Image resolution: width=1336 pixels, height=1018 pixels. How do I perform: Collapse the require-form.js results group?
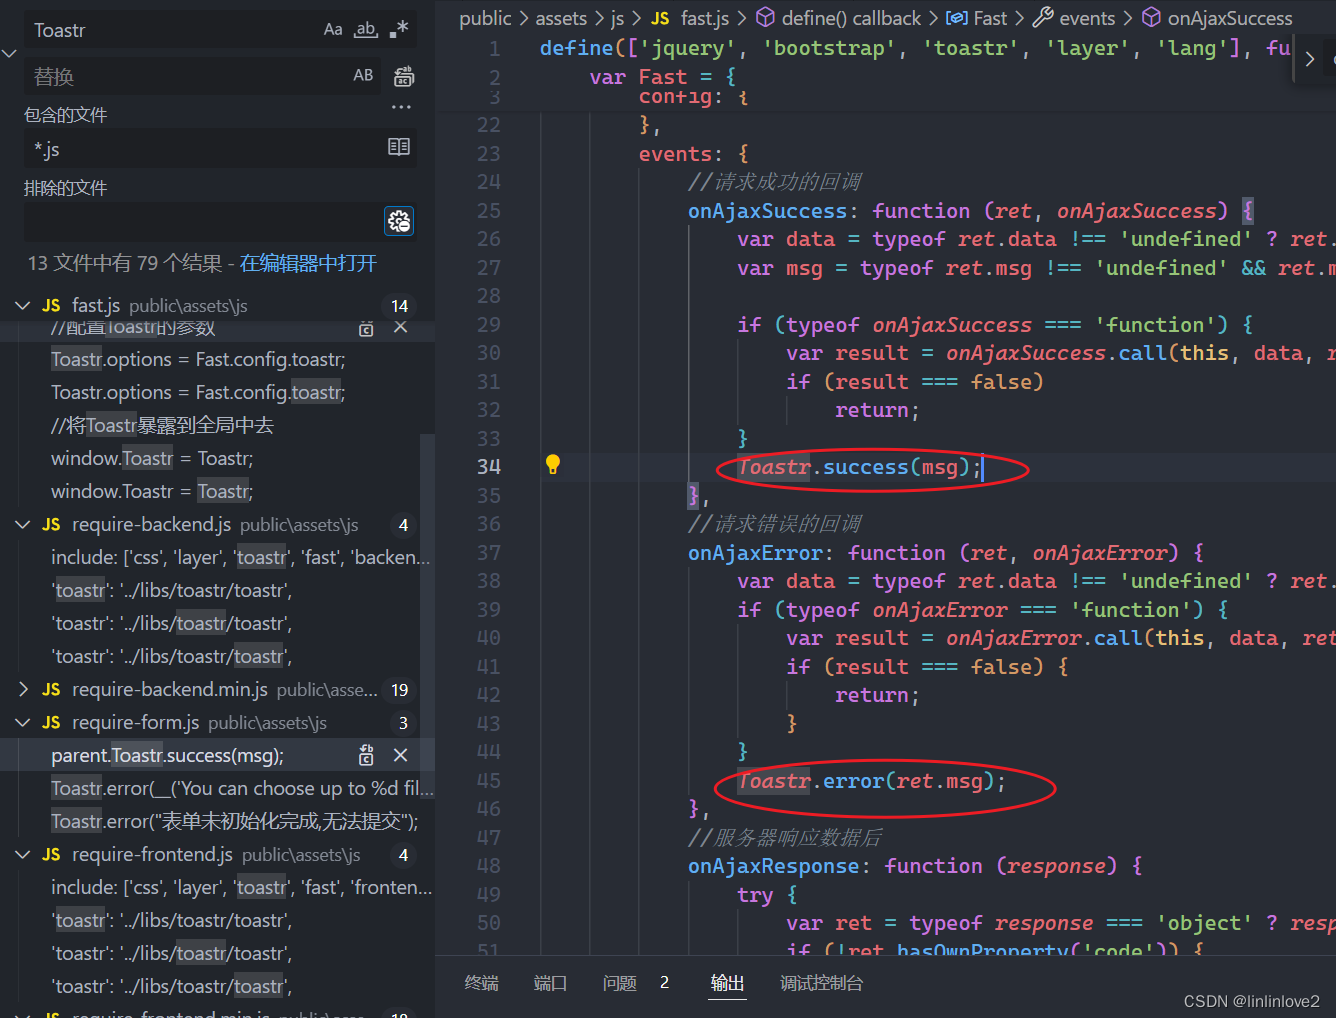pyautogui.click(x=22, y=722)
